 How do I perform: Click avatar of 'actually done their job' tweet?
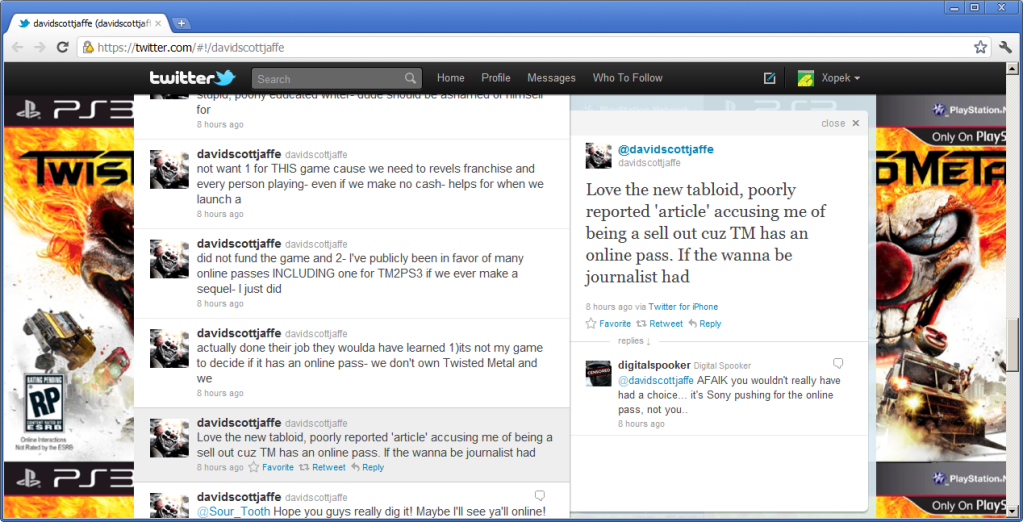pos(170,348)
